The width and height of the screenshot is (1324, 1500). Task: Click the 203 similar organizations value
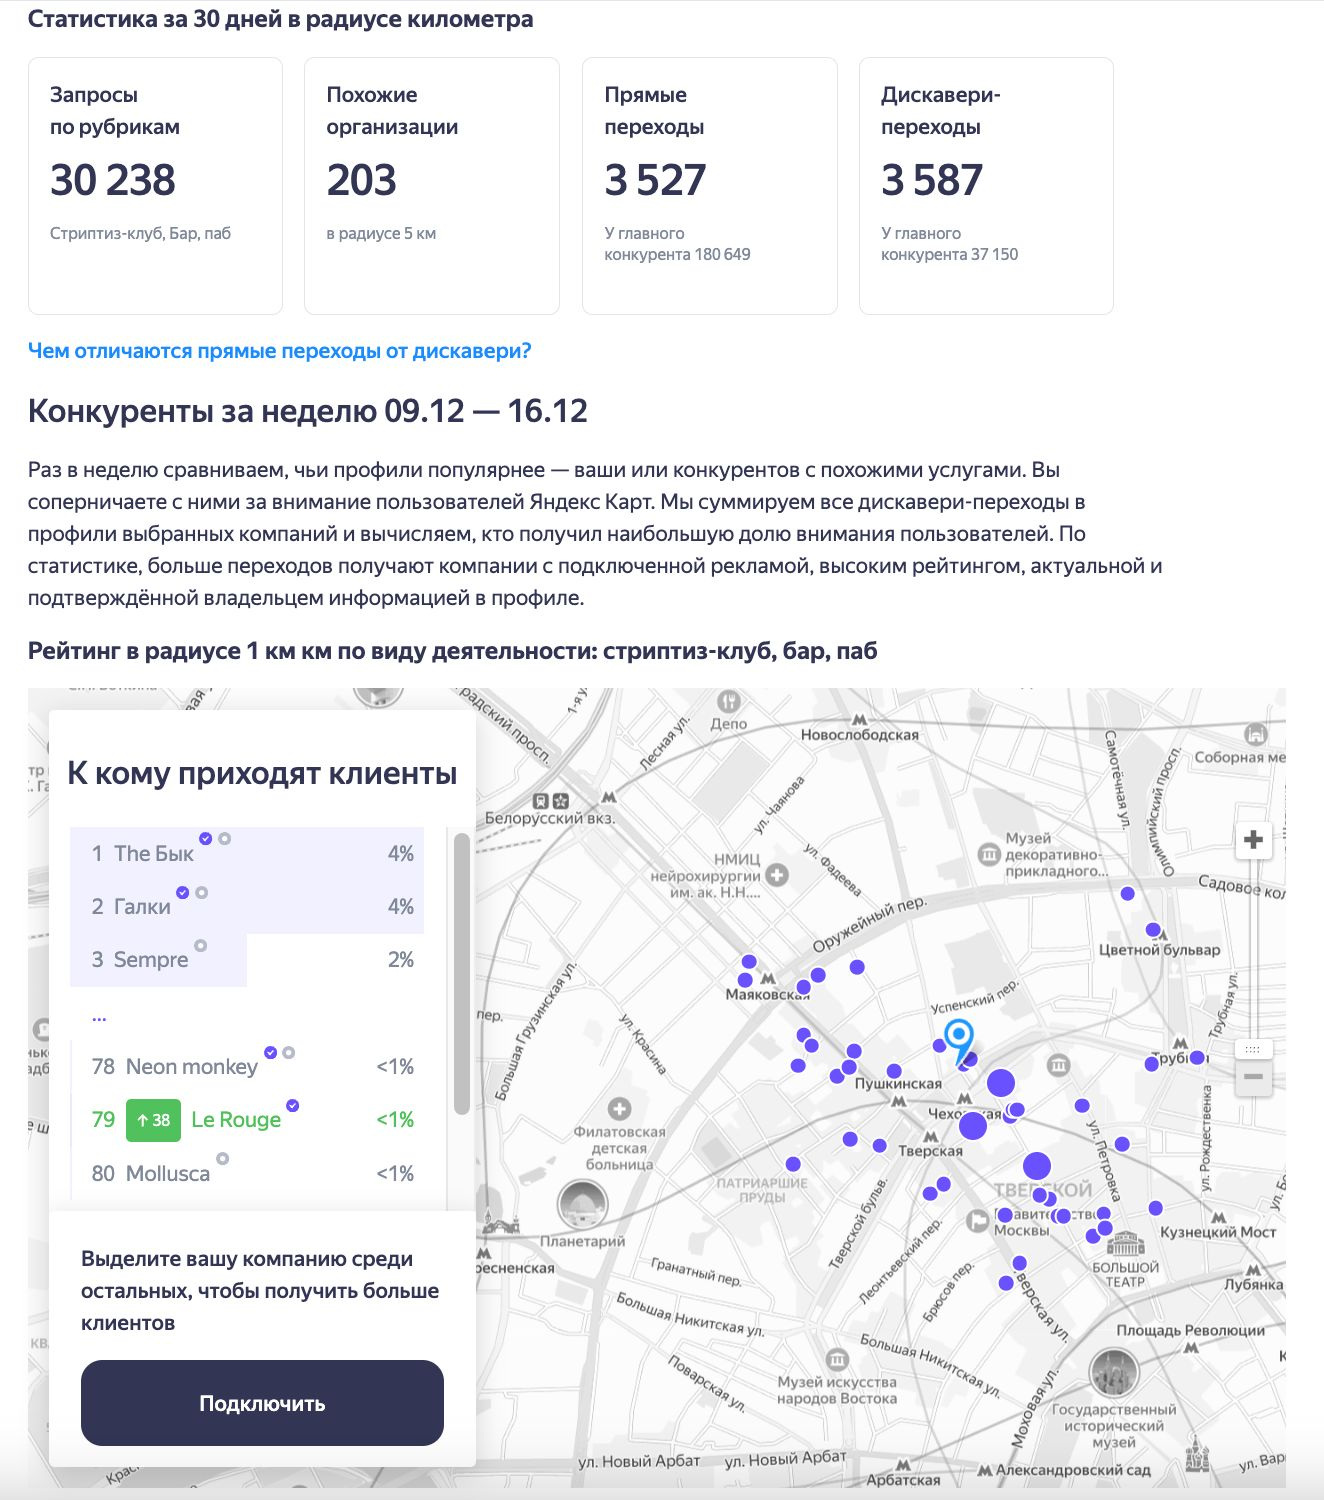[362, 180]
